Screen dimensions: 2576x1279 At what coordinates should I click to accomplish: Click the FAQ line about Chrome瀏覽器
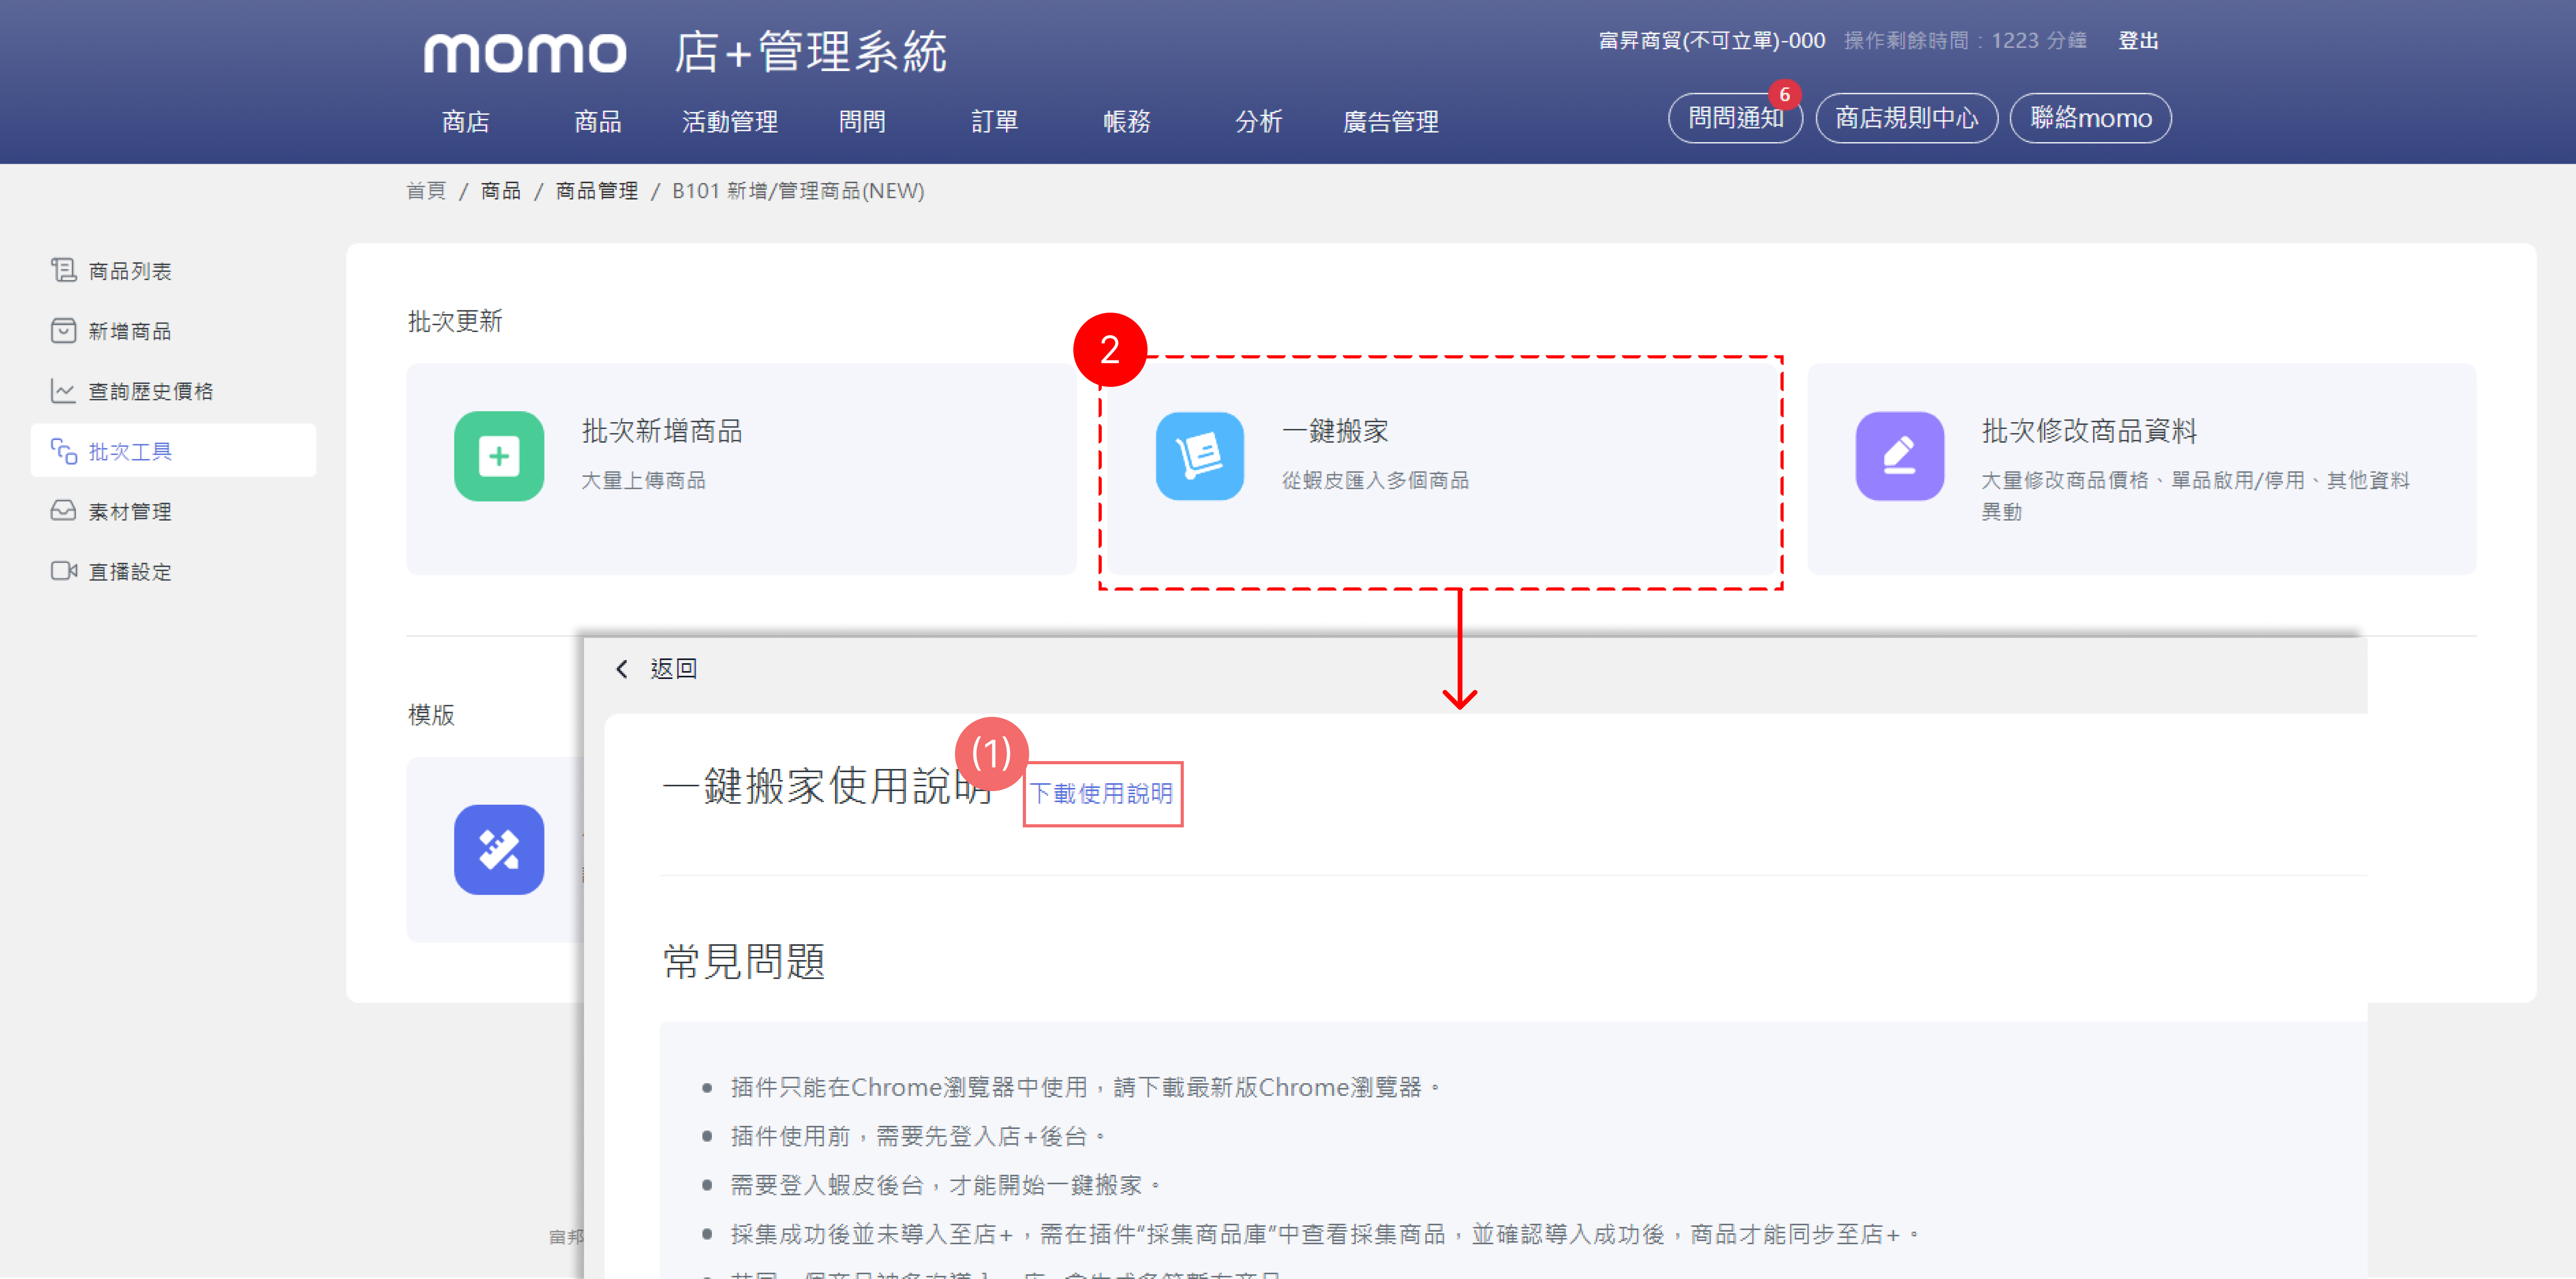[1085, 1087]
